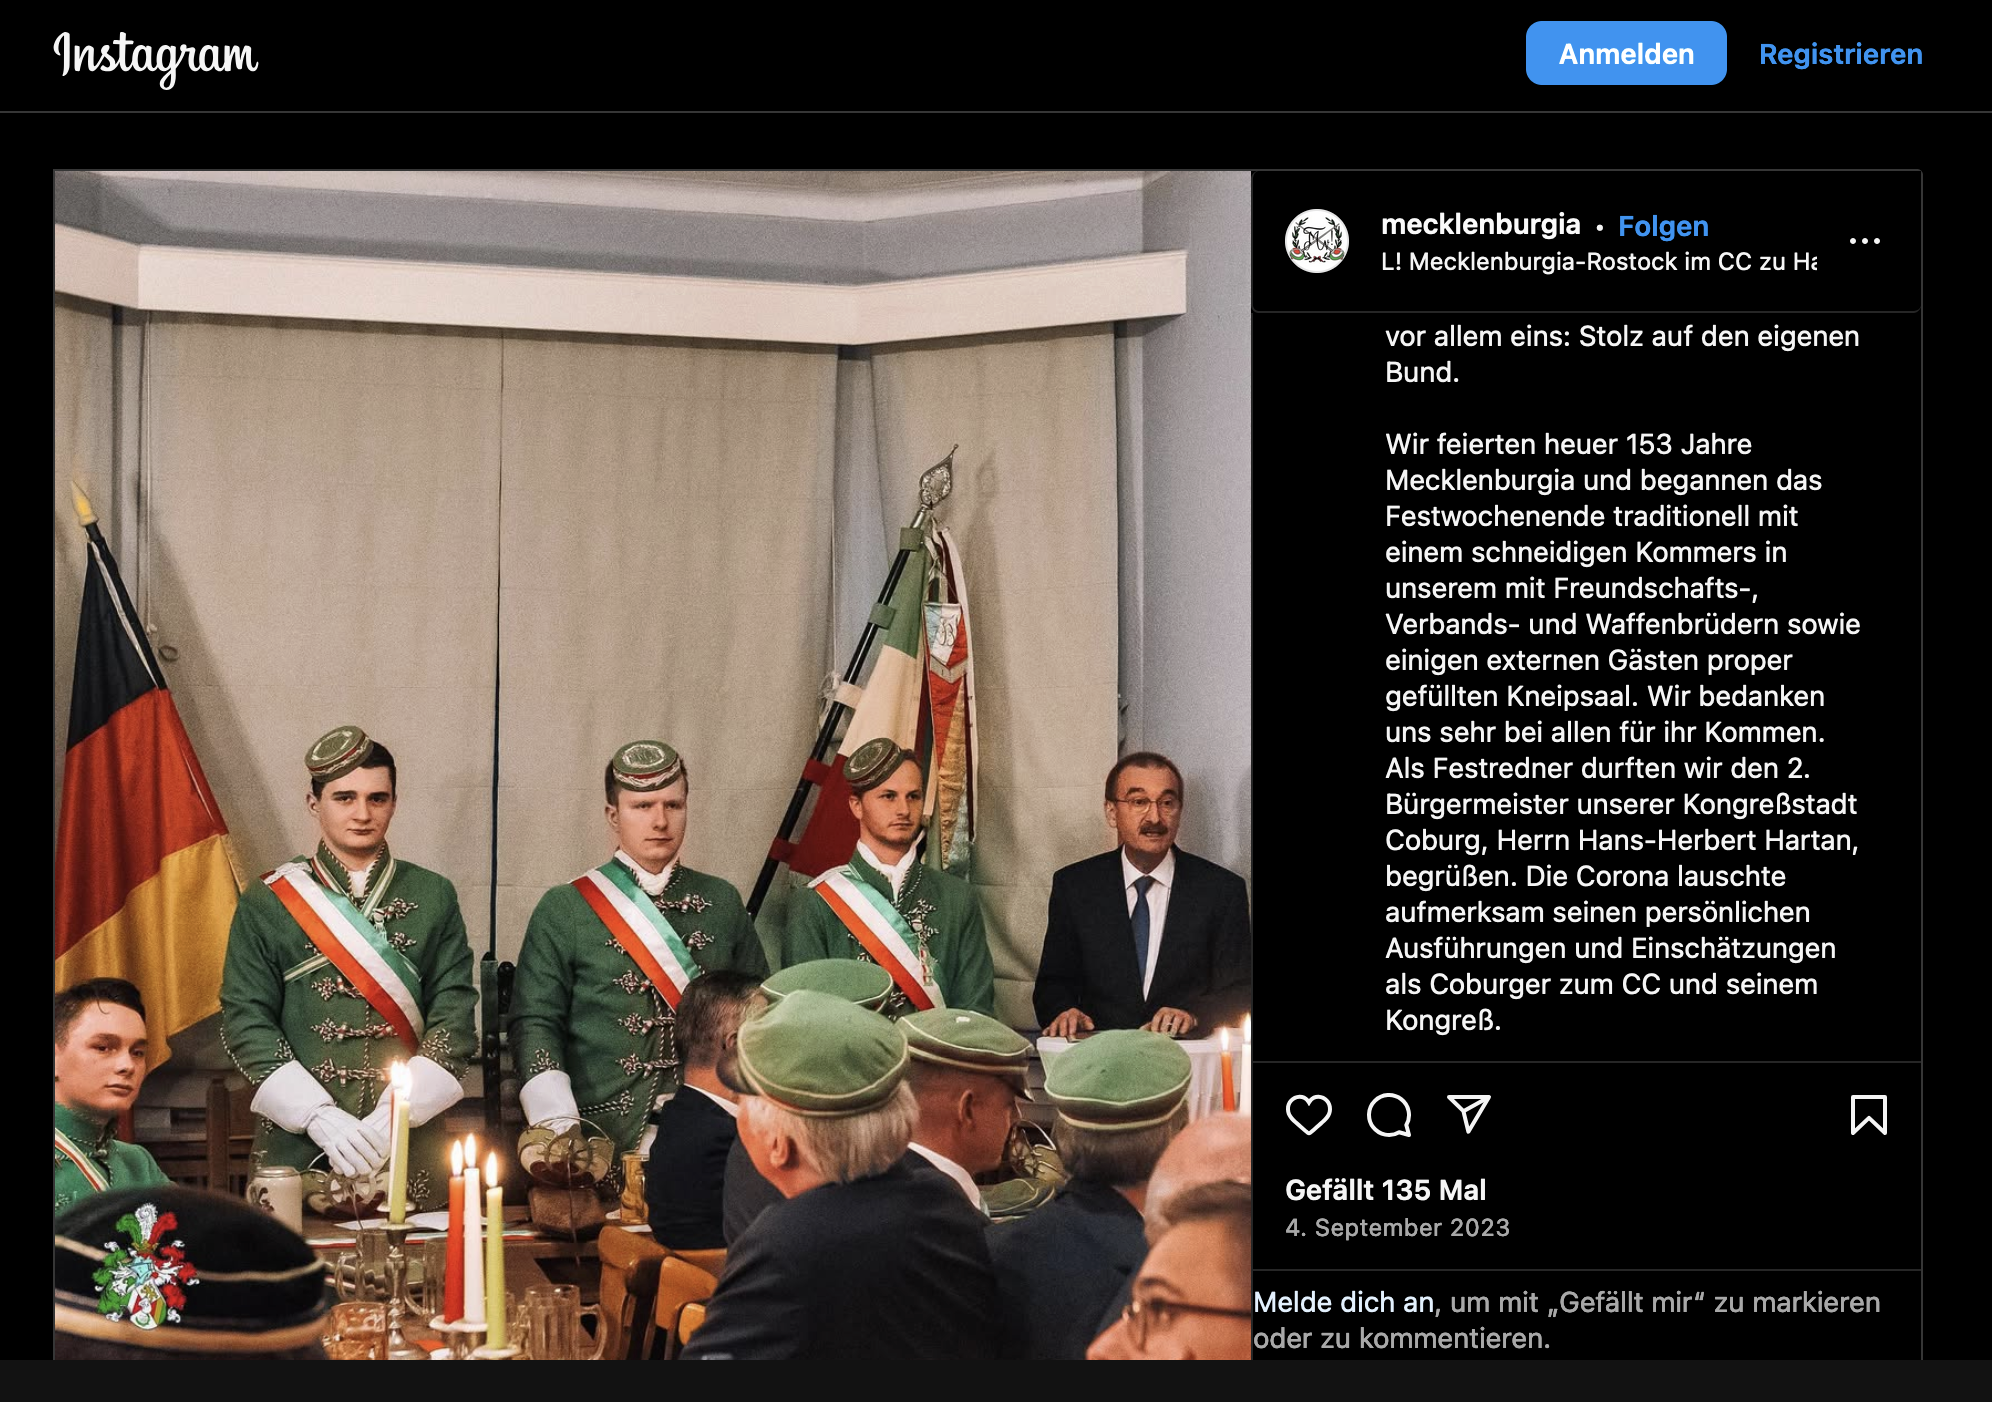Like the post with the heart icon
1992x1402 pixels.
(x=1308, y=1115)
